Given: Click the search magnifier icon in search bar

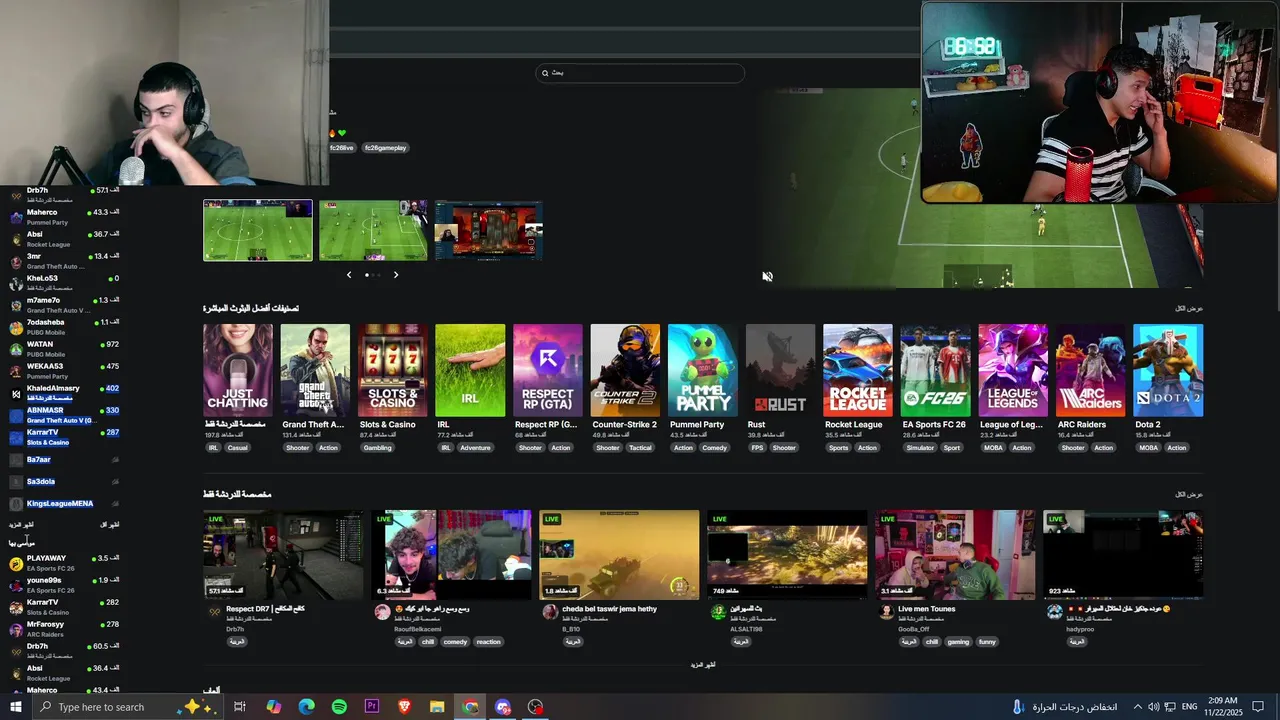Looking at the screenshot, I should coord(545,73).
